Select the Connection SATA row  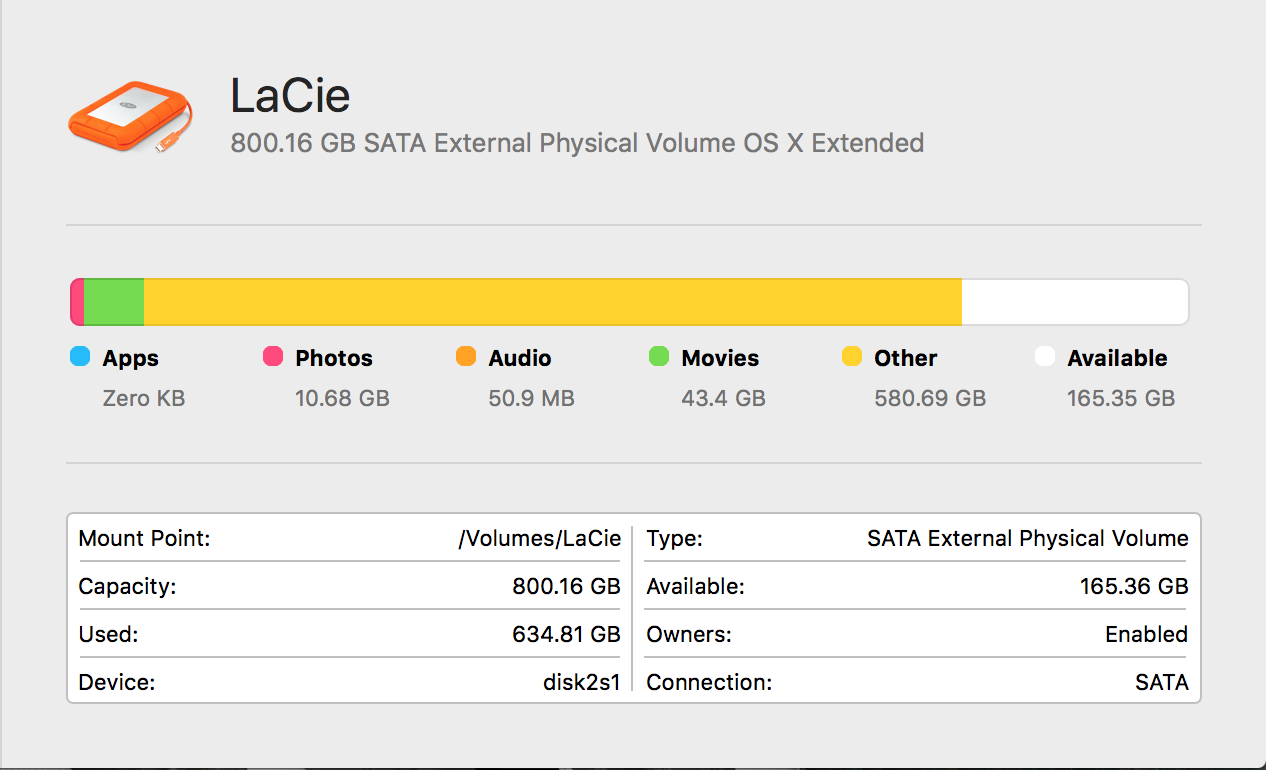coord(917,683)
